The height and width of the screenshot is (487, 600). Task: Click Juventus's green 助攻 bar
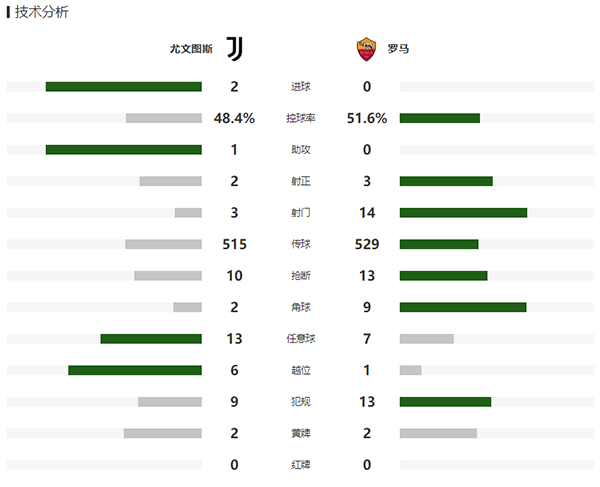(123, 150)
